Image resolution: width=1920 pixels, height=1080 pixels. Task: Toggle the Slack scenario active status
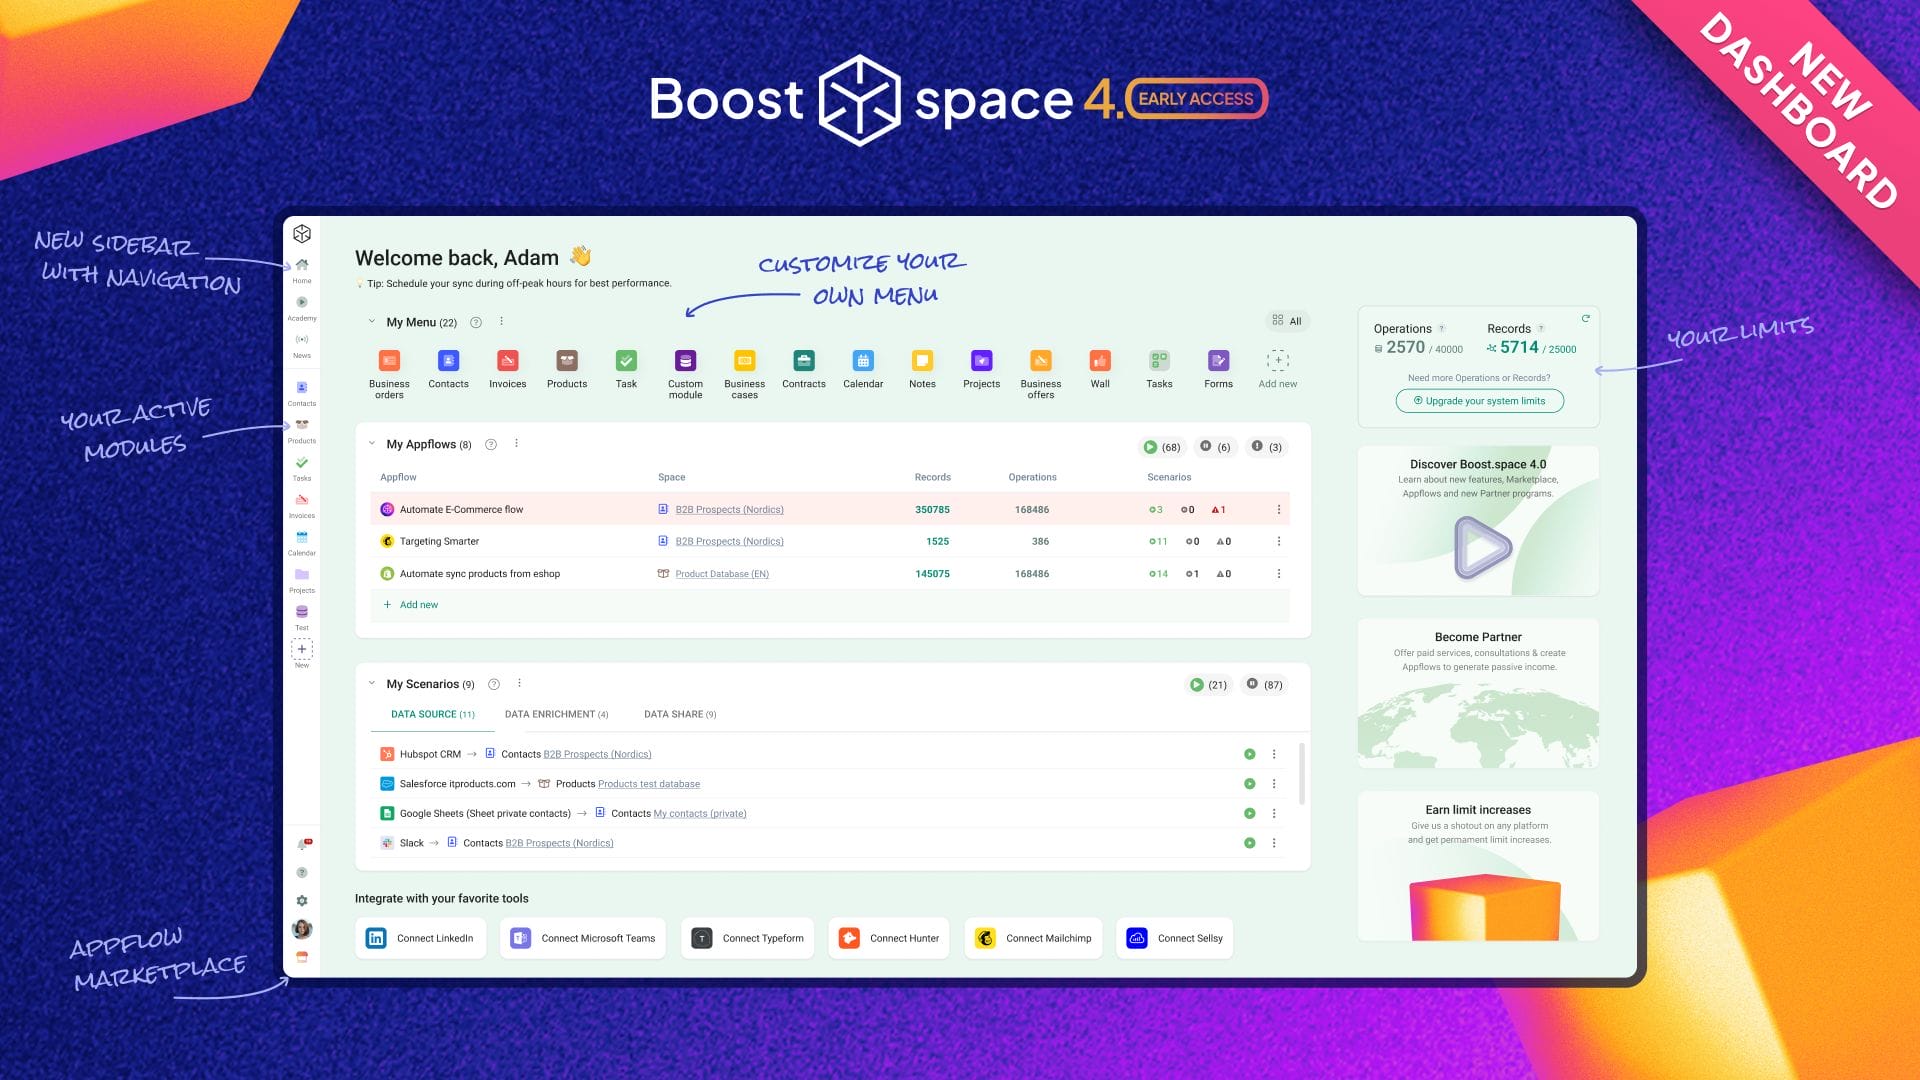coord(1249,843)
